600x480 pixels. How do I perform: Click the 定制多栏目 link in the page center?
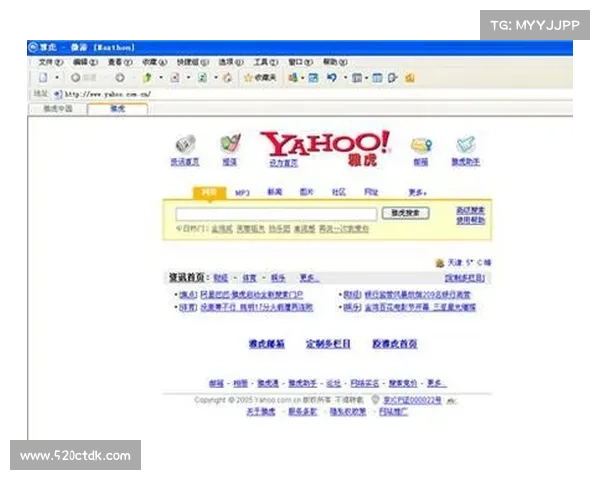[328, 344]
